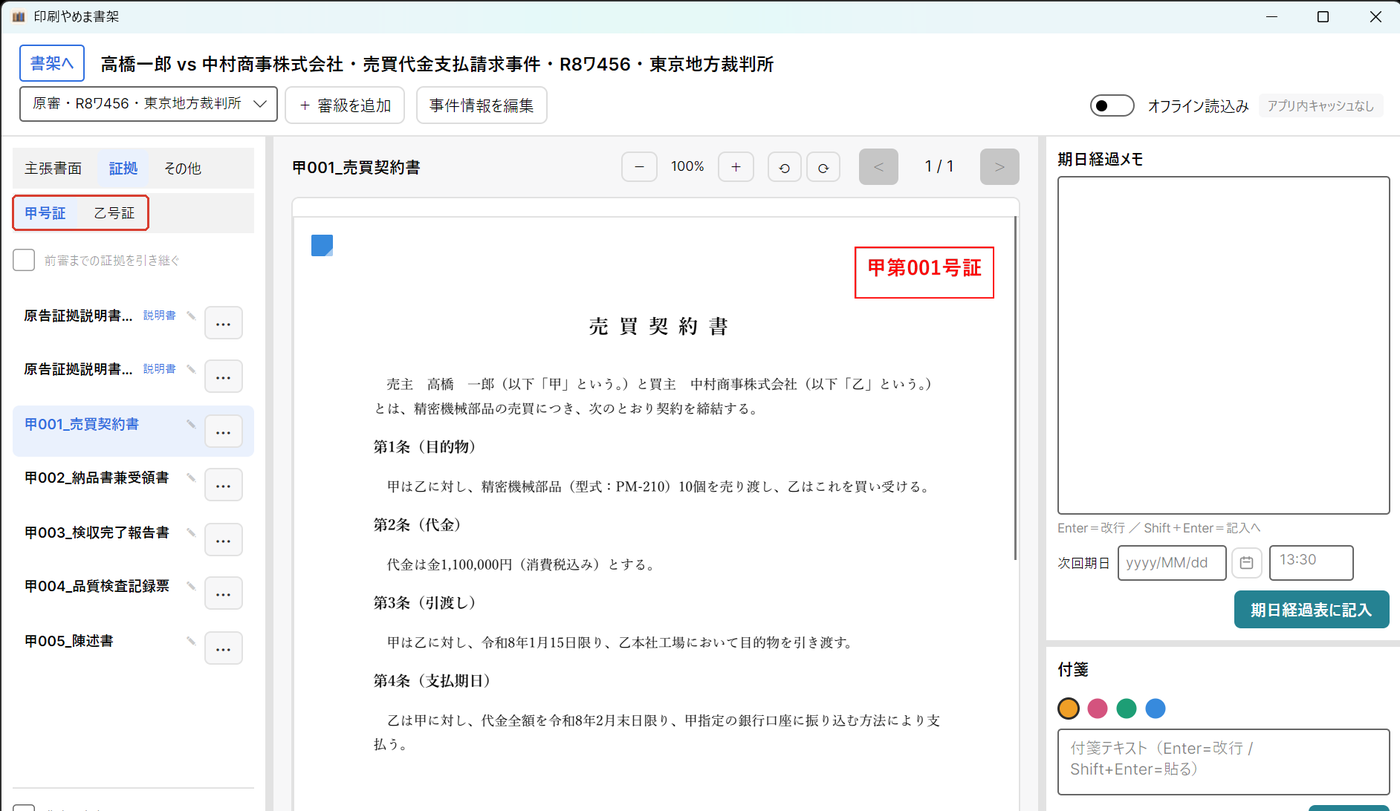Image resolution: width=1400 pixels, height=811 pixels.
Task: Rotate the page counterclockwise
Action: (x=784, y=167)
